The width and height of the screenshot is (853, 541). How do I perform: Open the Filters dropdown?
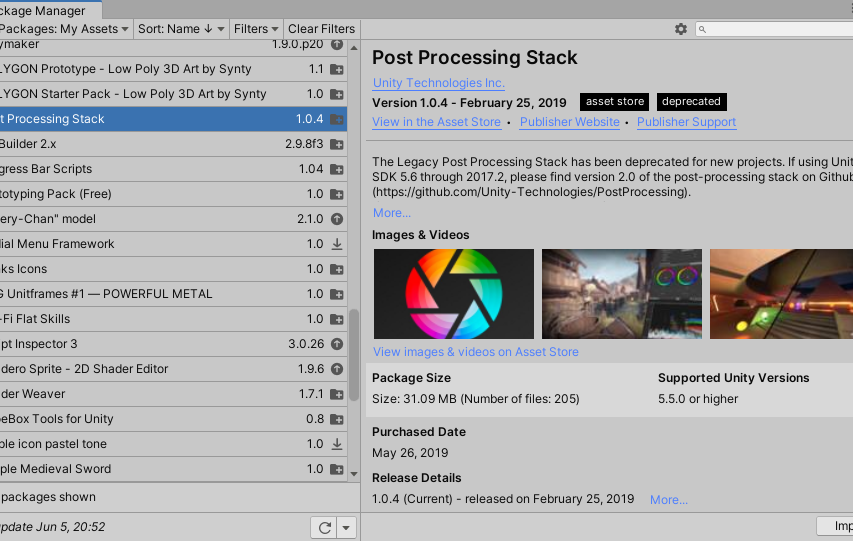pyautogui.click(x=256, y=29)
